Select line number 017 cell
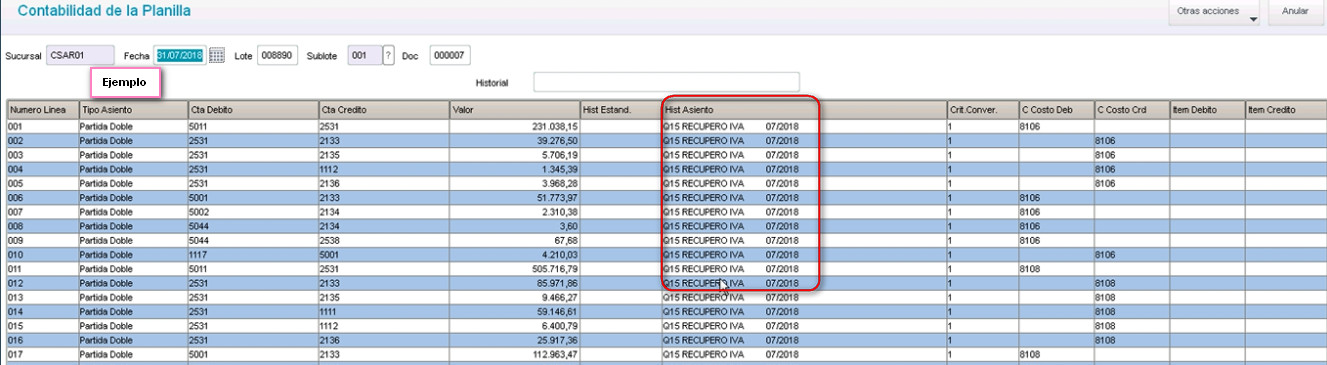Viewport: 1327px width, 365px height. tap(42, 354)
